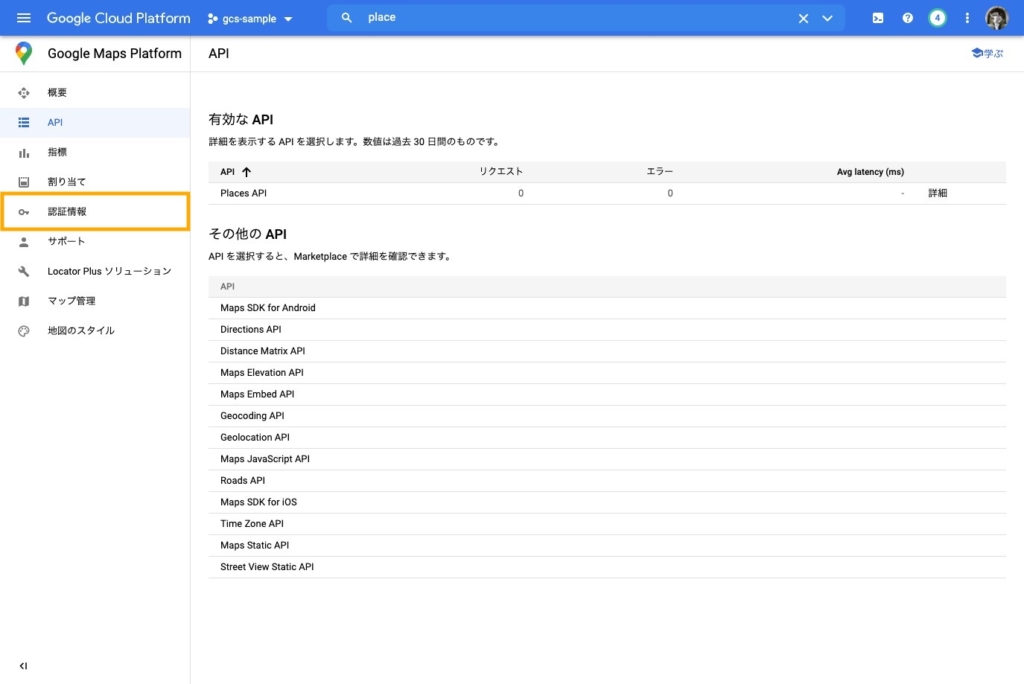Click the 指標 bar chart icon

click(x=24, y=152)
